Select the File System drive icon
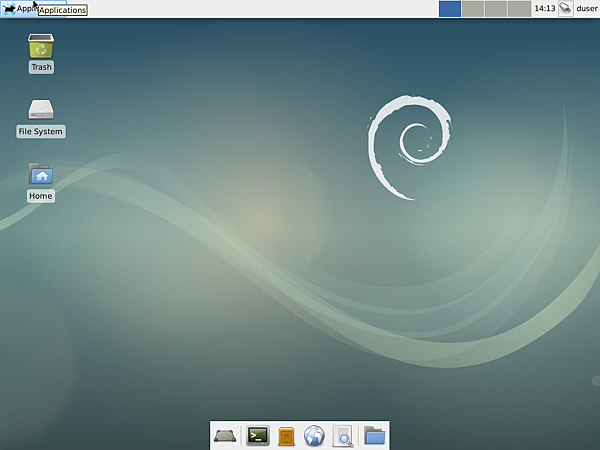The image size is (600, 450). [41, 110]
